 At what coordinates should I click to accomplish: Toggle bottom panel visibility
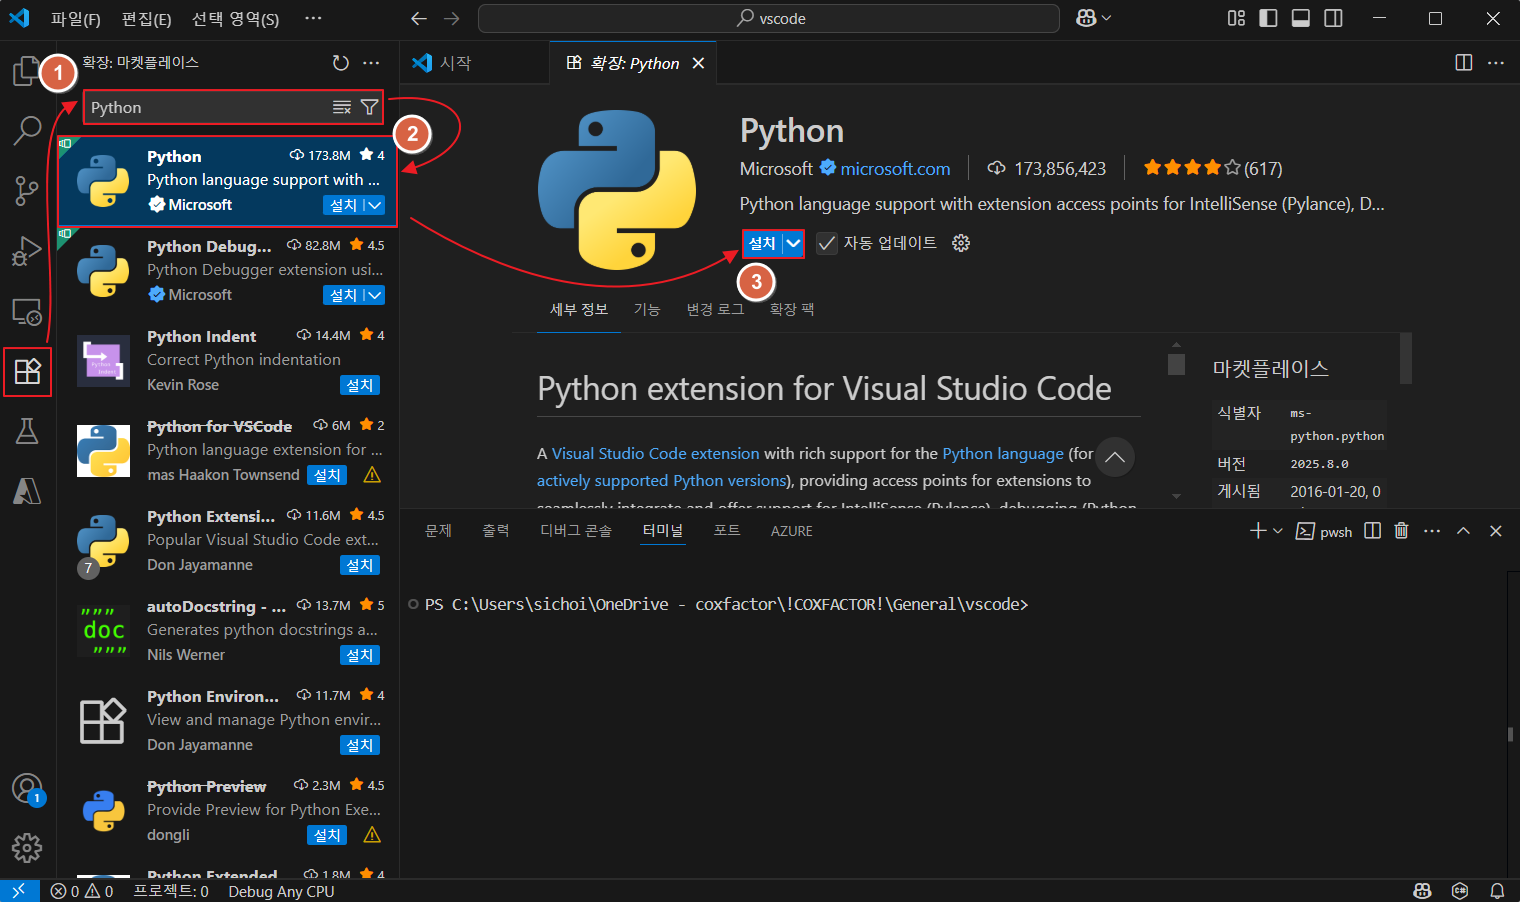(1301, 18)
